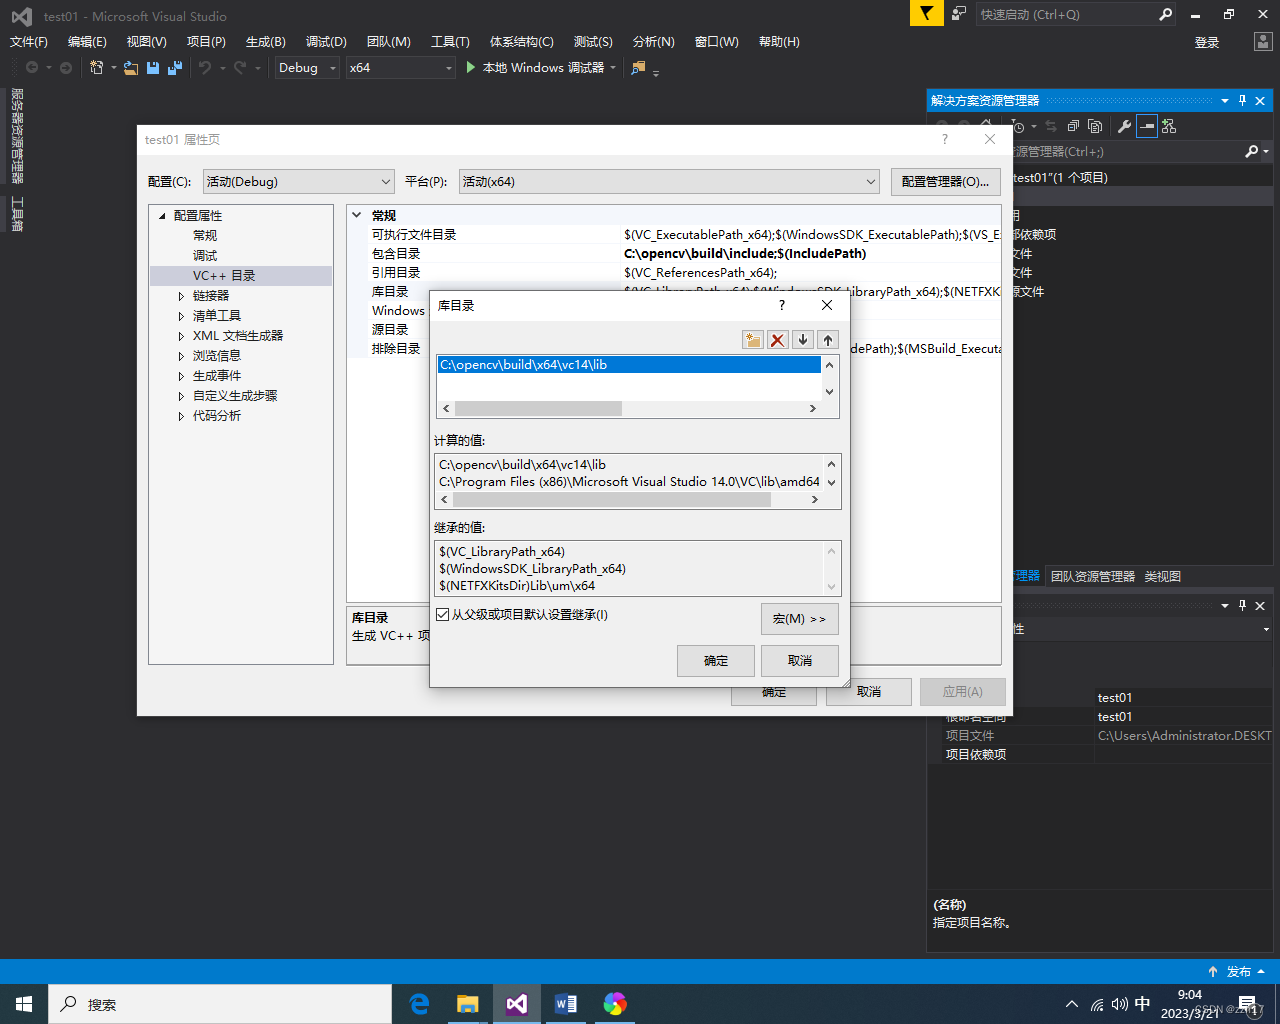The height and width of the screenshot is (1024, 1280).
Task: Click the new line icon in 库目录 dialog
Action: click(752, 339)
